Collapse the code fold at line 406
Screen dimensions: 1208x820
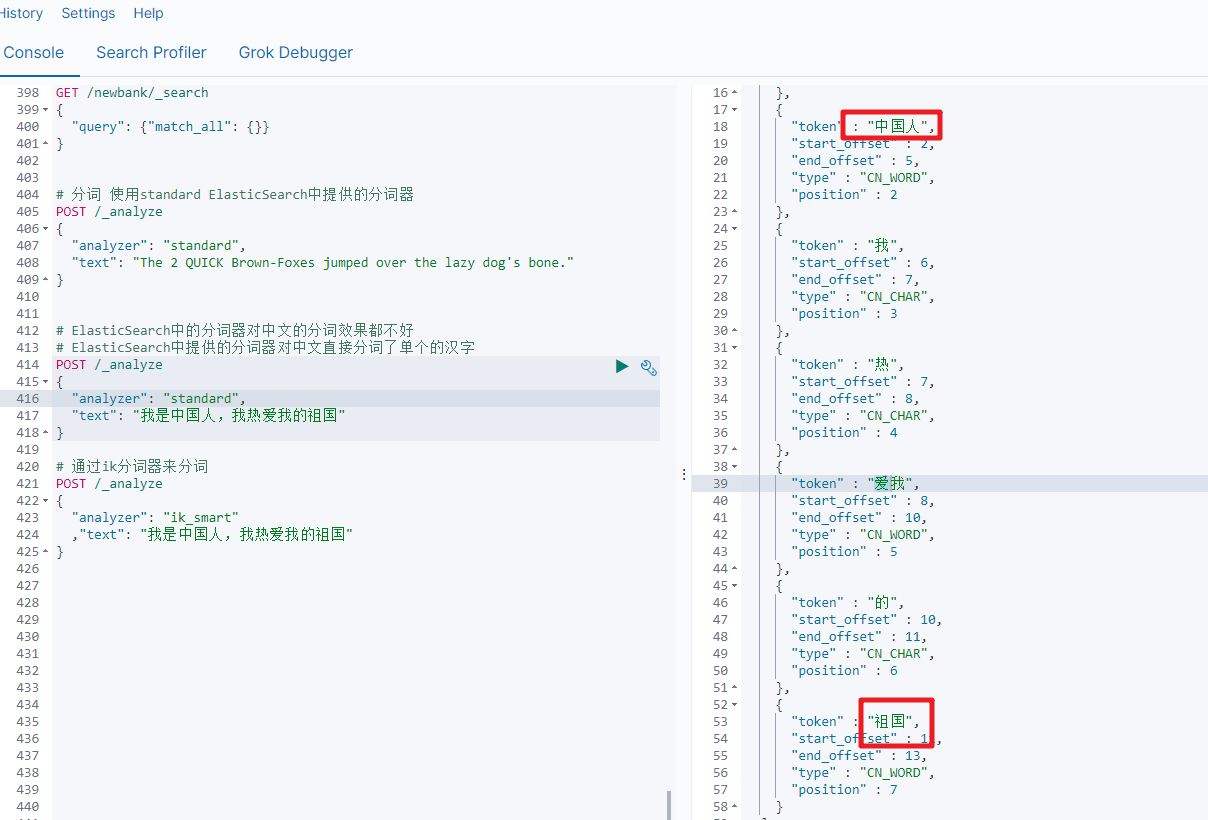click(x=46, y=229)
